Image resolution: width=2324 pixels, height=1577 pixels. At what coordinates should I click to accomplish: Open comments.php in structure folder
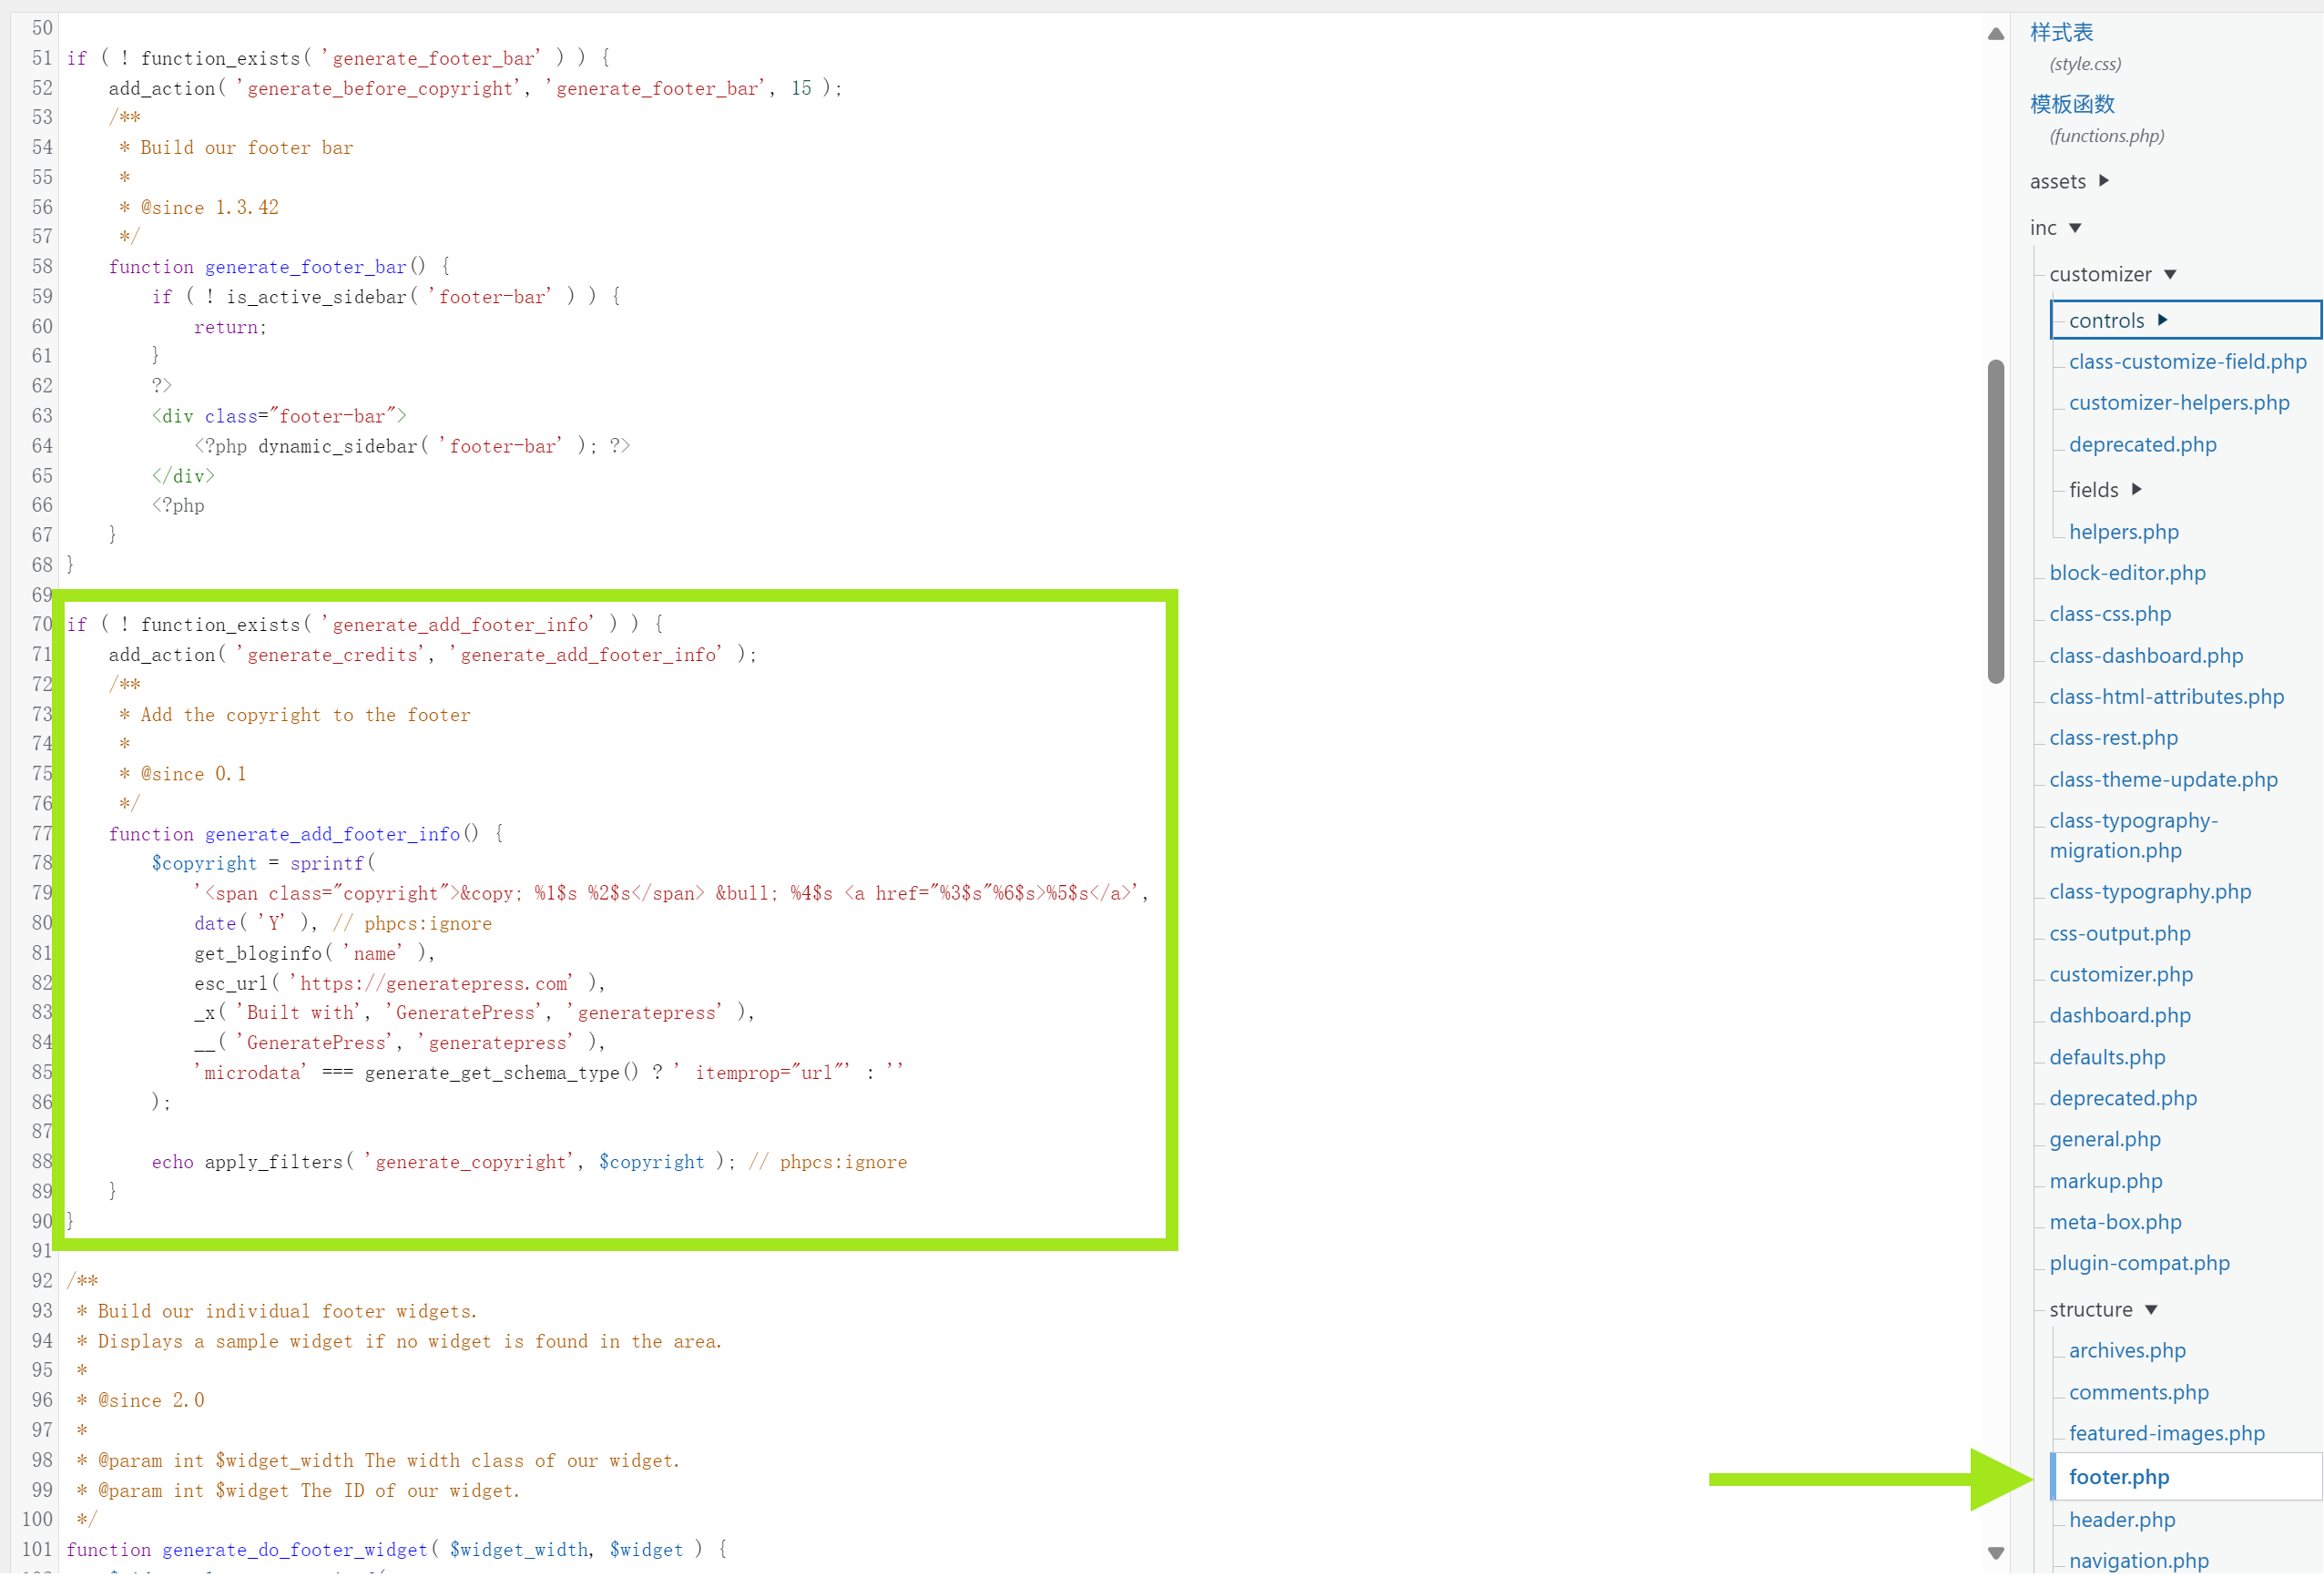(x=2138, y=1394)
